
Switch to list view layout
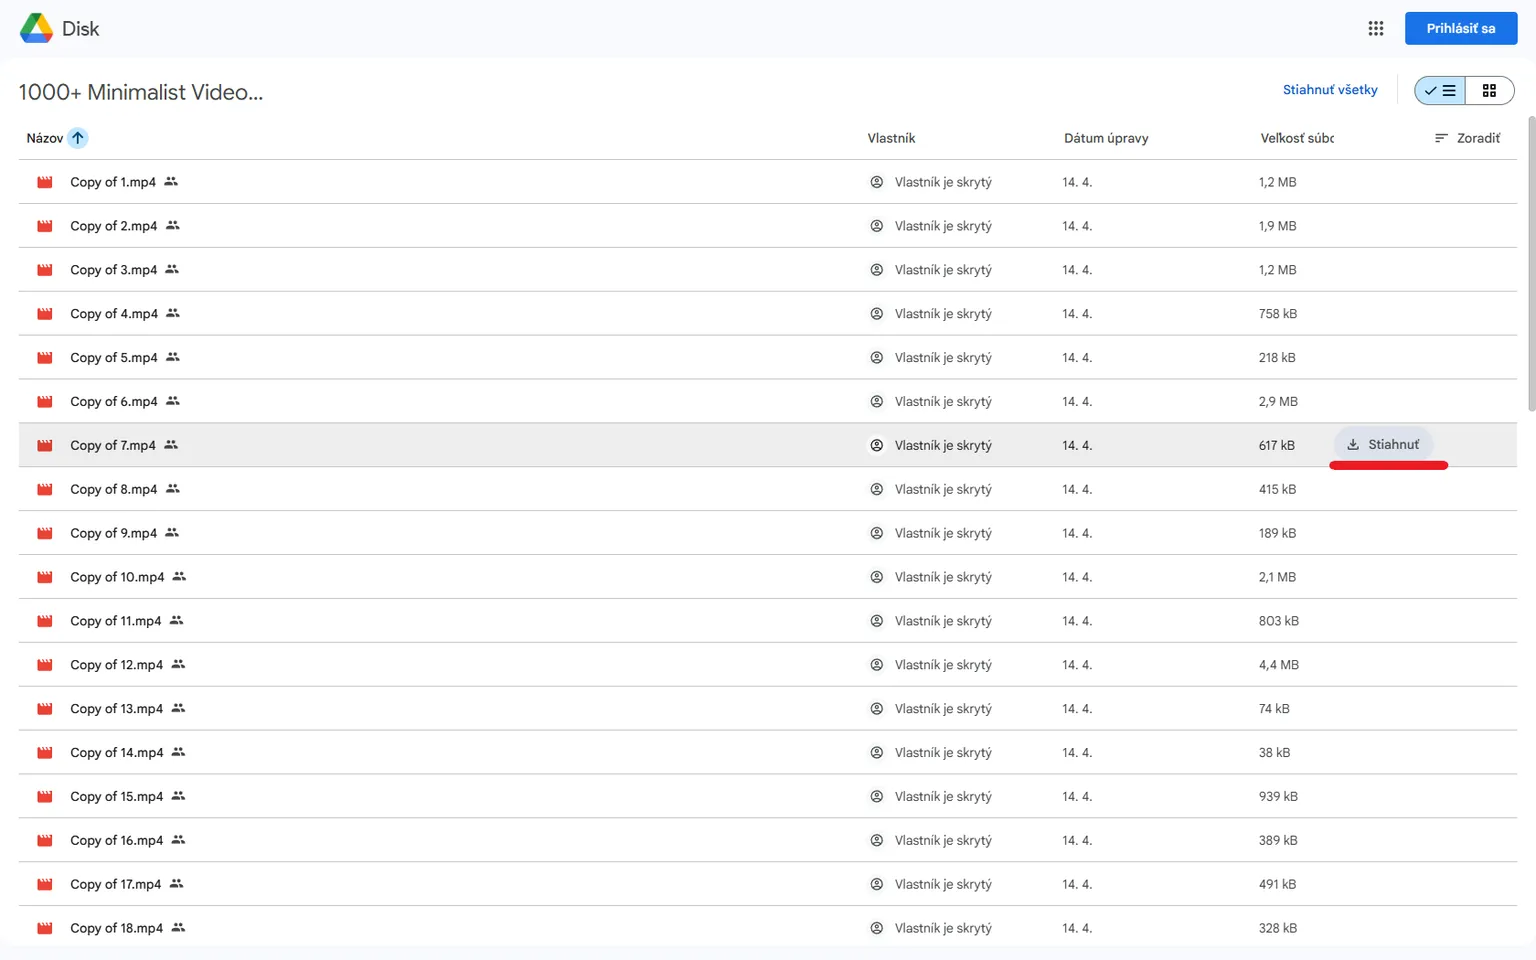(x=1440, y=91)
